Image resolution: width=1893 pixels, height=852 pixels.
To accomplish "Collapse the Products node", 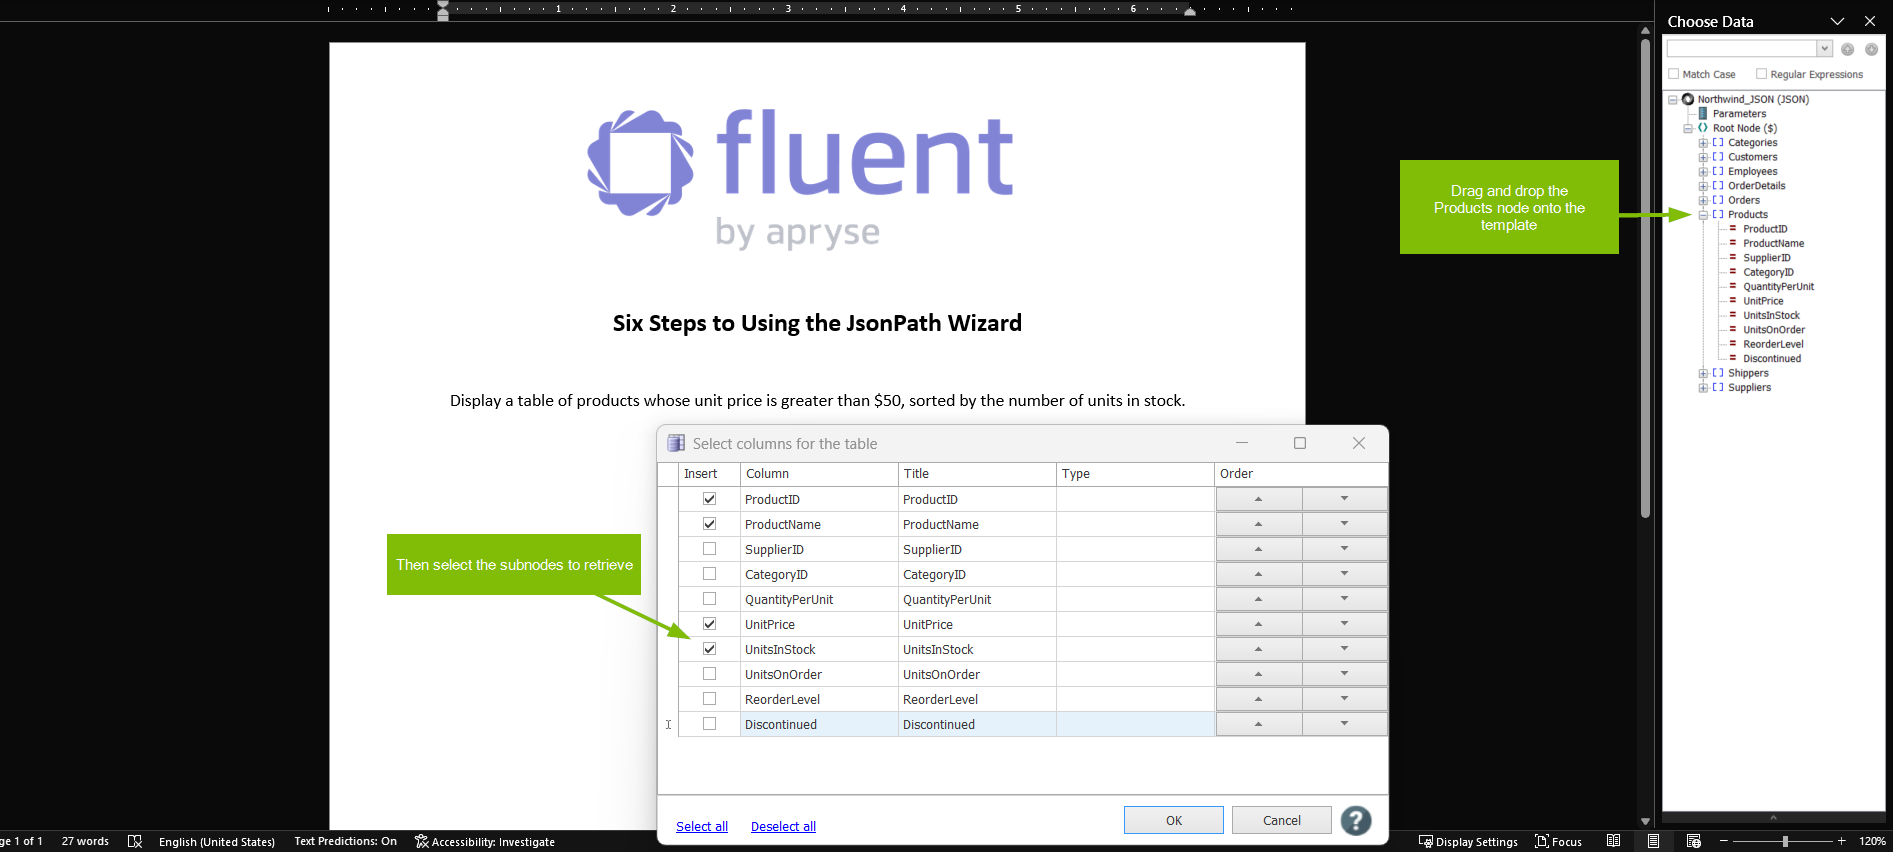I will point(1703,215).
